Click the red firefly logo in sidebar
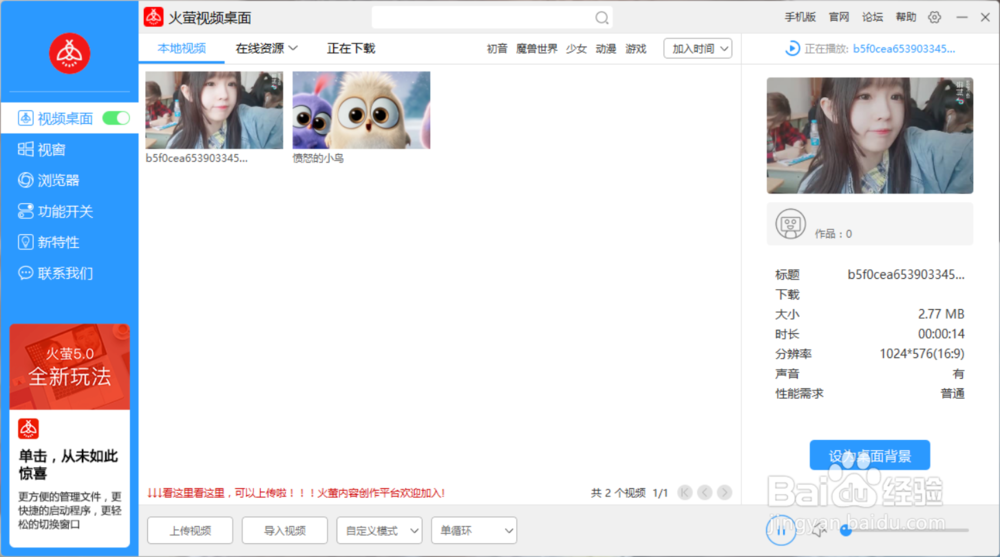This screenshot has width=1000, height=557. [x=70, y=54]
